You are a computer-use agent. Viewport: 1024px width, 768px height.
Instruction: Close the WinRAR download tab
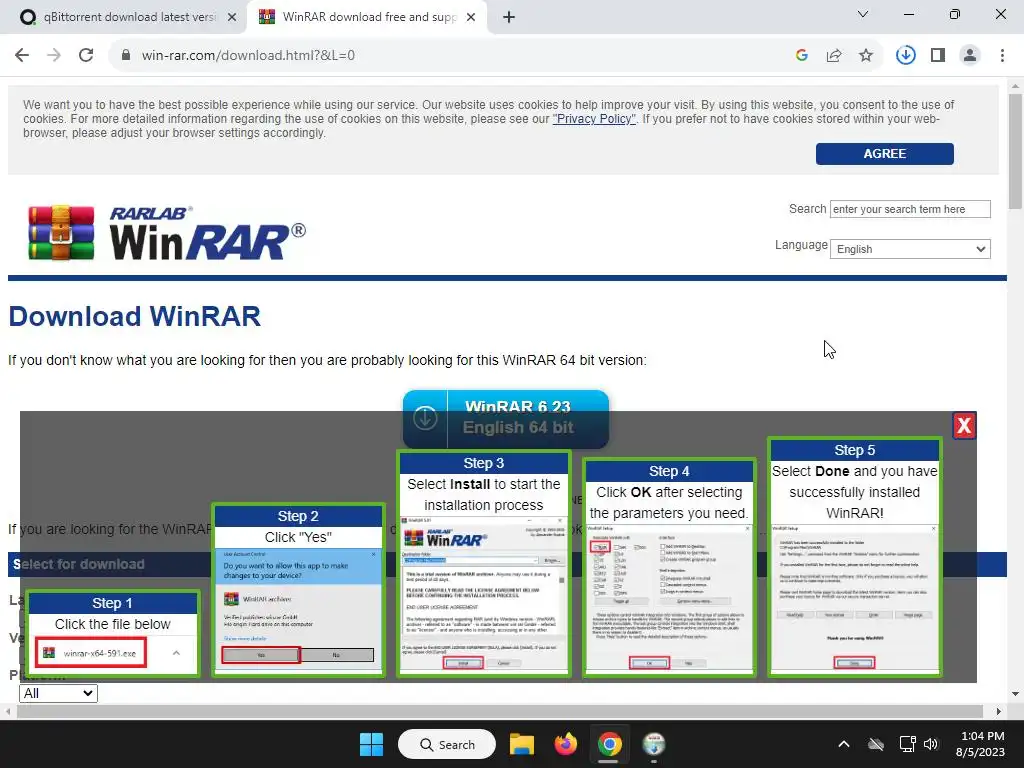click(471, 17)
